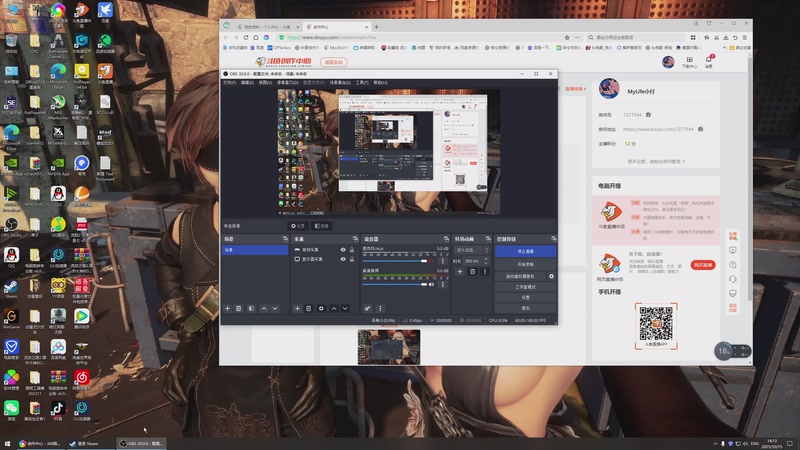The height and width of the screenshot is (450, 800).
Task: Add a new source in OBS sources panel
Action: (x=296, y=308)
